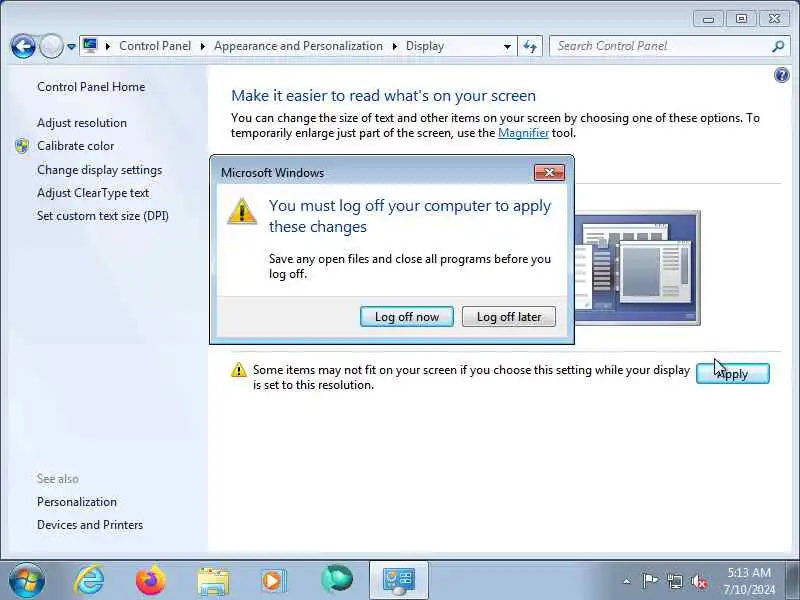
Task: Open the clock showing 5:13 AM
Action: [748, 581]
